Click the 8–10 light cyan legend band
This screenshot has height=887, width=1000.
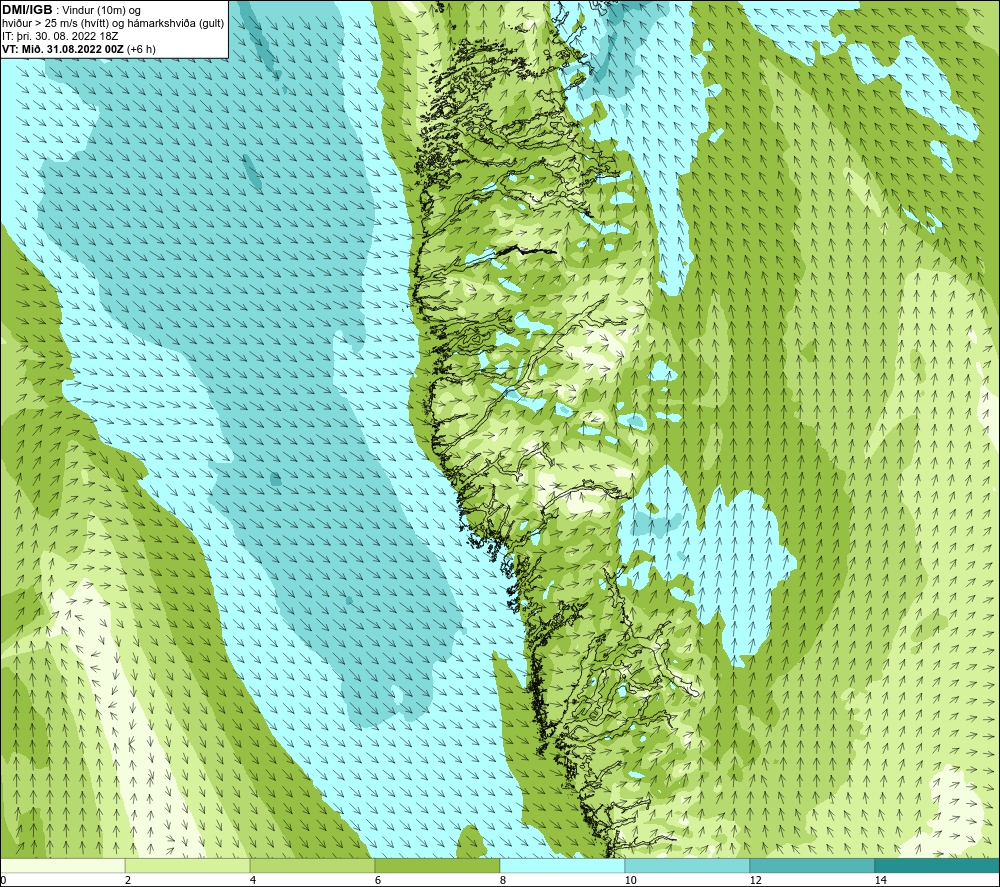pyautogui.click(x=562, y=865)
